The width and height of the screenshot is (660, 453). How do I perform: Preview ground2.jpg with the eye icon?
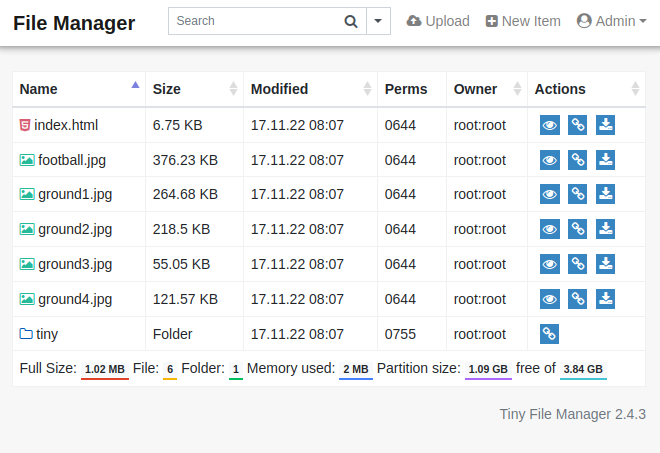pyautogui.click(x=549, y=229)
